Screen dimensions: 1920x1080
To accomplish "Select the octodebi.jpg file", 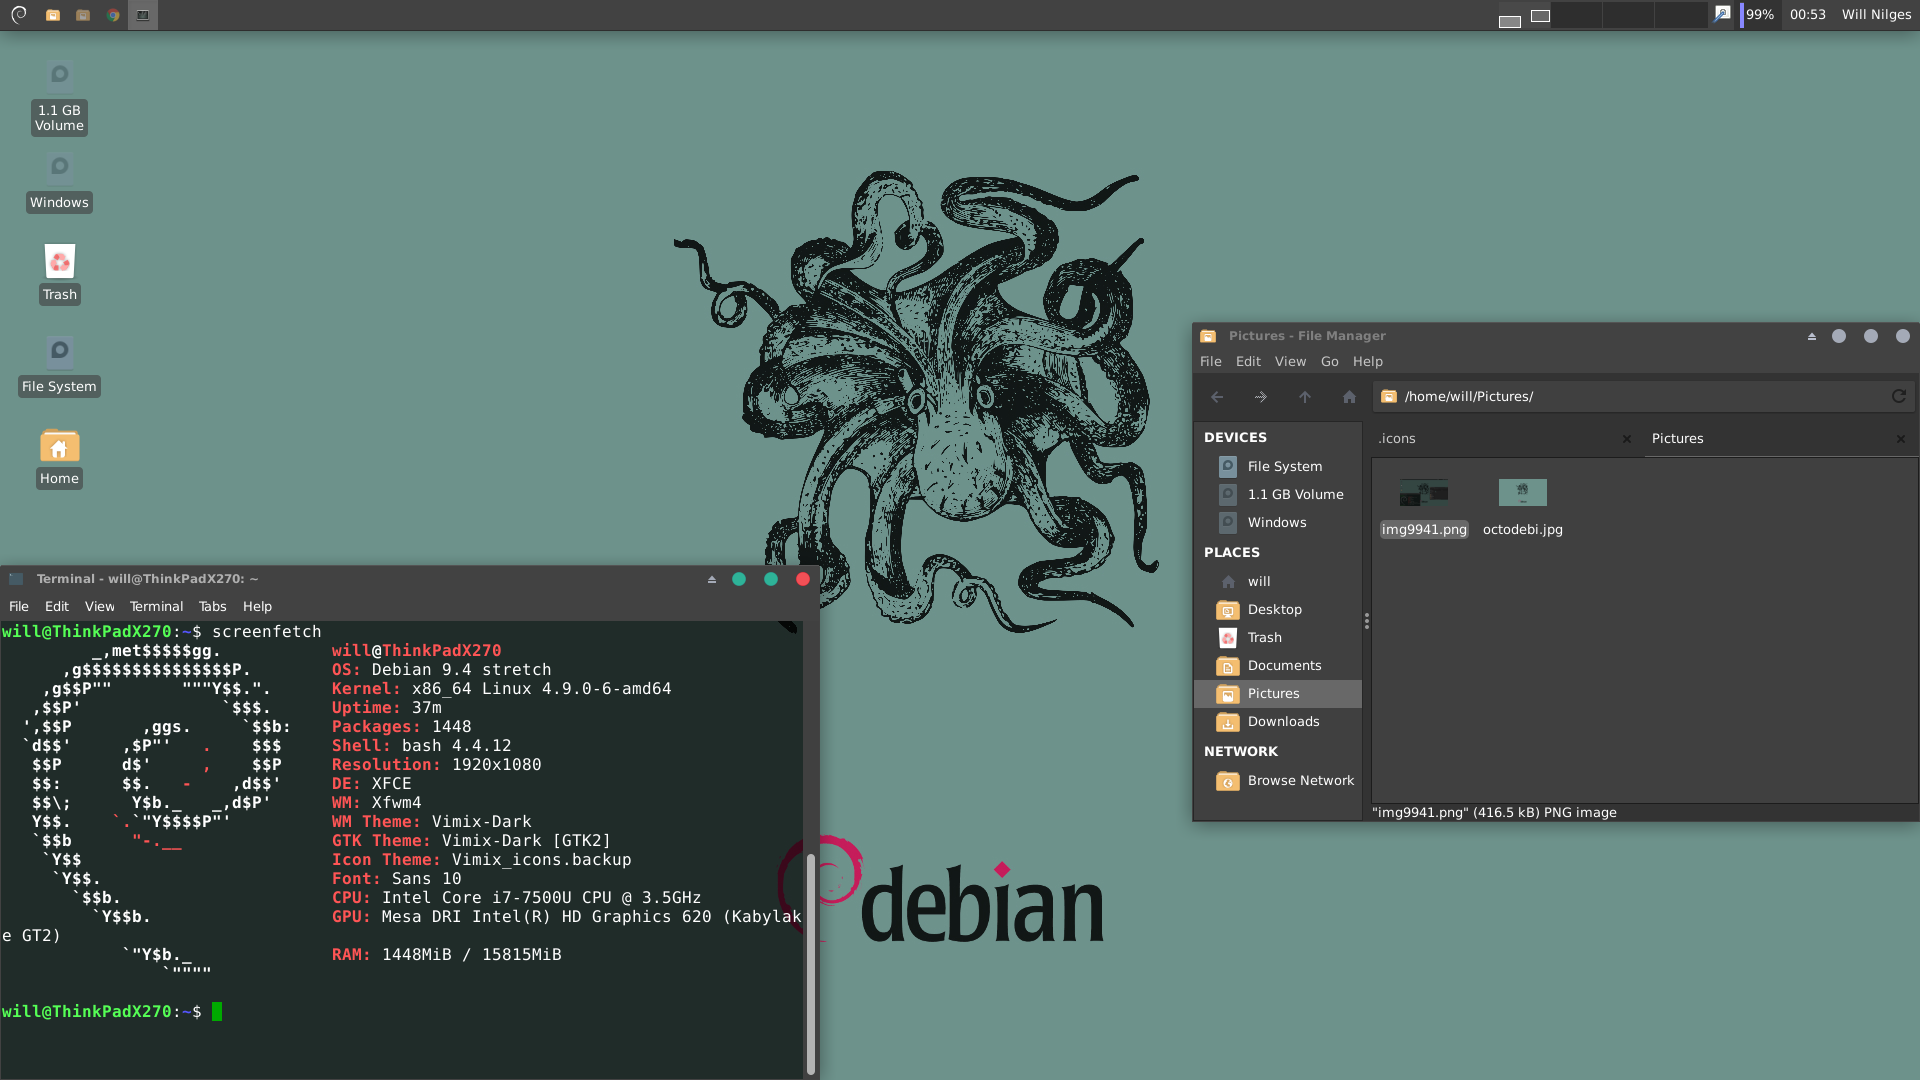I will click(x=1522, y=508).
